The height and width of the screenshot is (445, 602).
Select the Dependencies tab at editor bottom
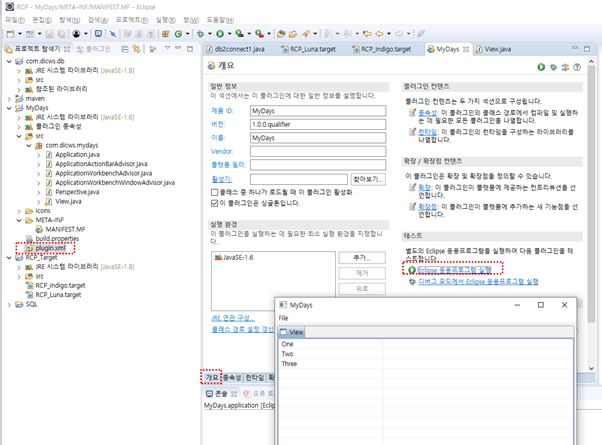pos(232,378)
